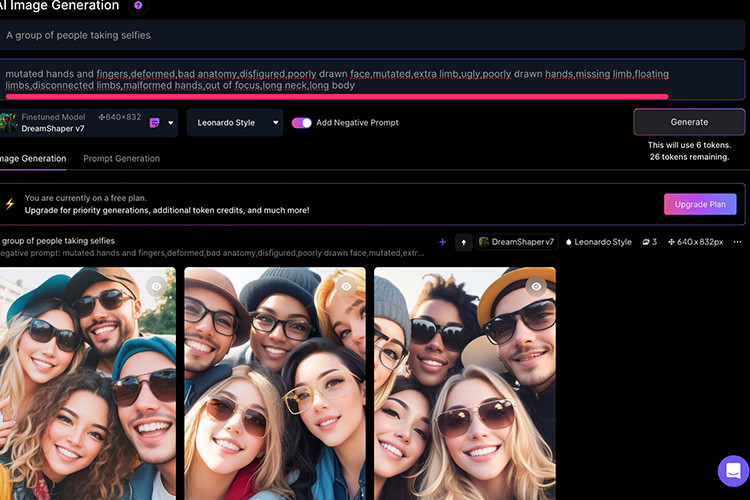Click the truncated negative prompt text under the generation title
Viewport: 750px width, 500px height.
coord(212,253)
